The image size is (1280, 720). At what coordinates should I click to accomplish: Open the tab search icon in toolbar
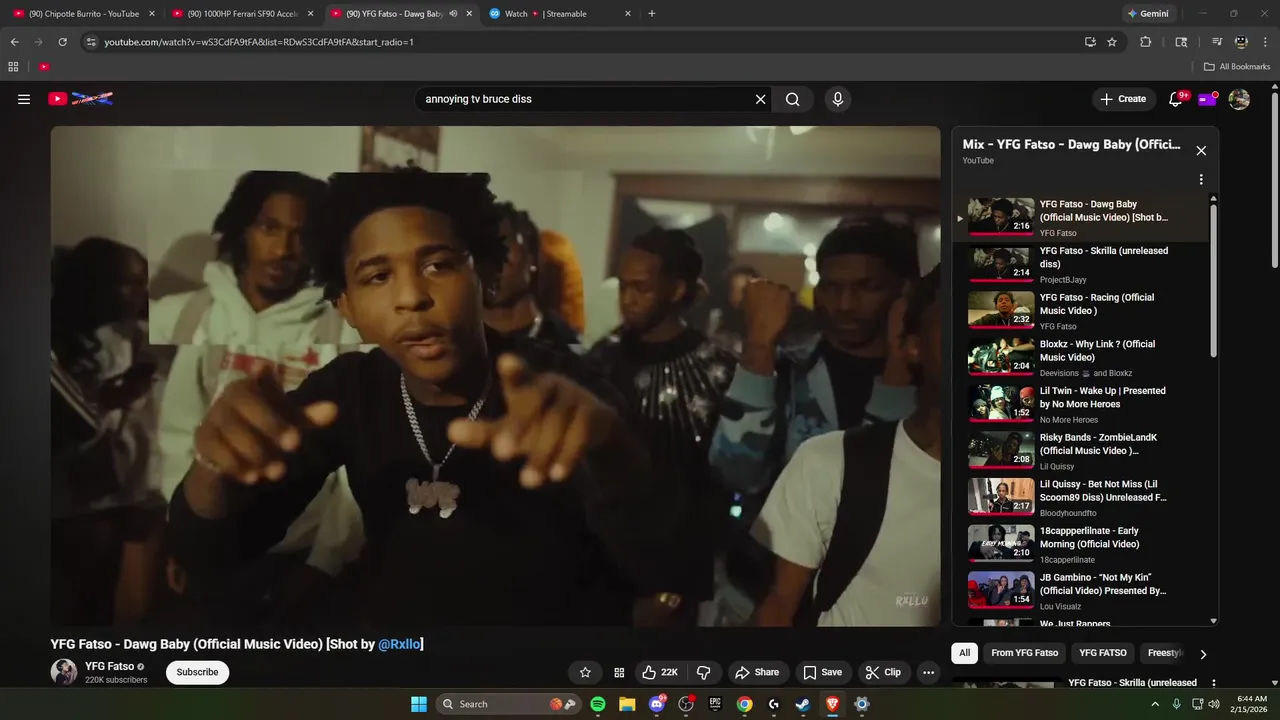coord(1181,42)
